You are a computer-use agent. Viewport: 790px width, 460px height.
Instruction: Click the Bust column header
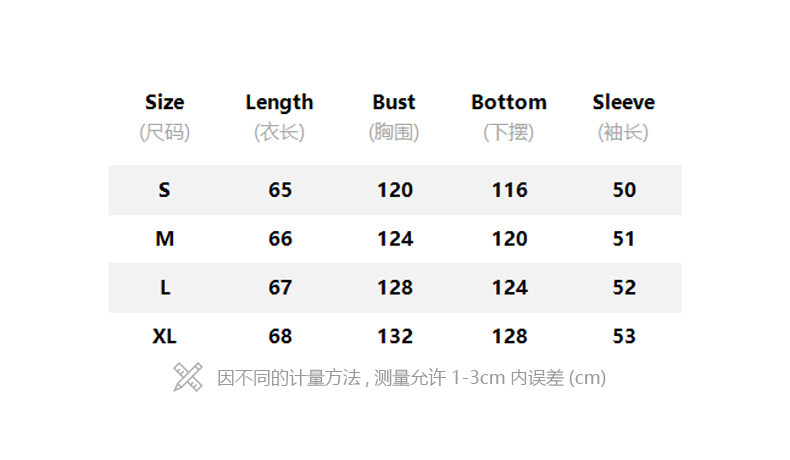point(394,102)
